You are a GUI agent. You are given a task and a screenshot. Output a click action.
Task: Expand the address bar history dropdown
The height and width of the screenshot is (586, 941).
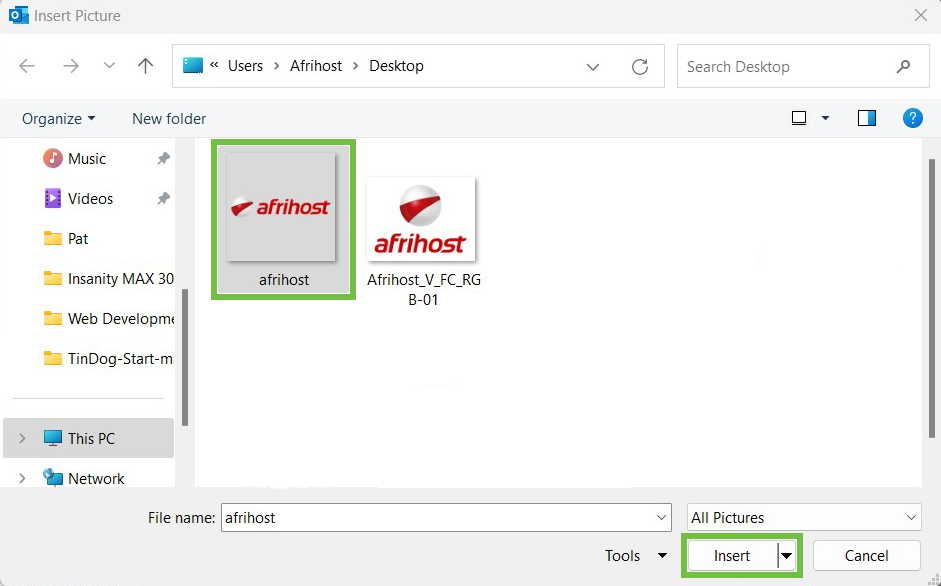(x=593, y=67)
